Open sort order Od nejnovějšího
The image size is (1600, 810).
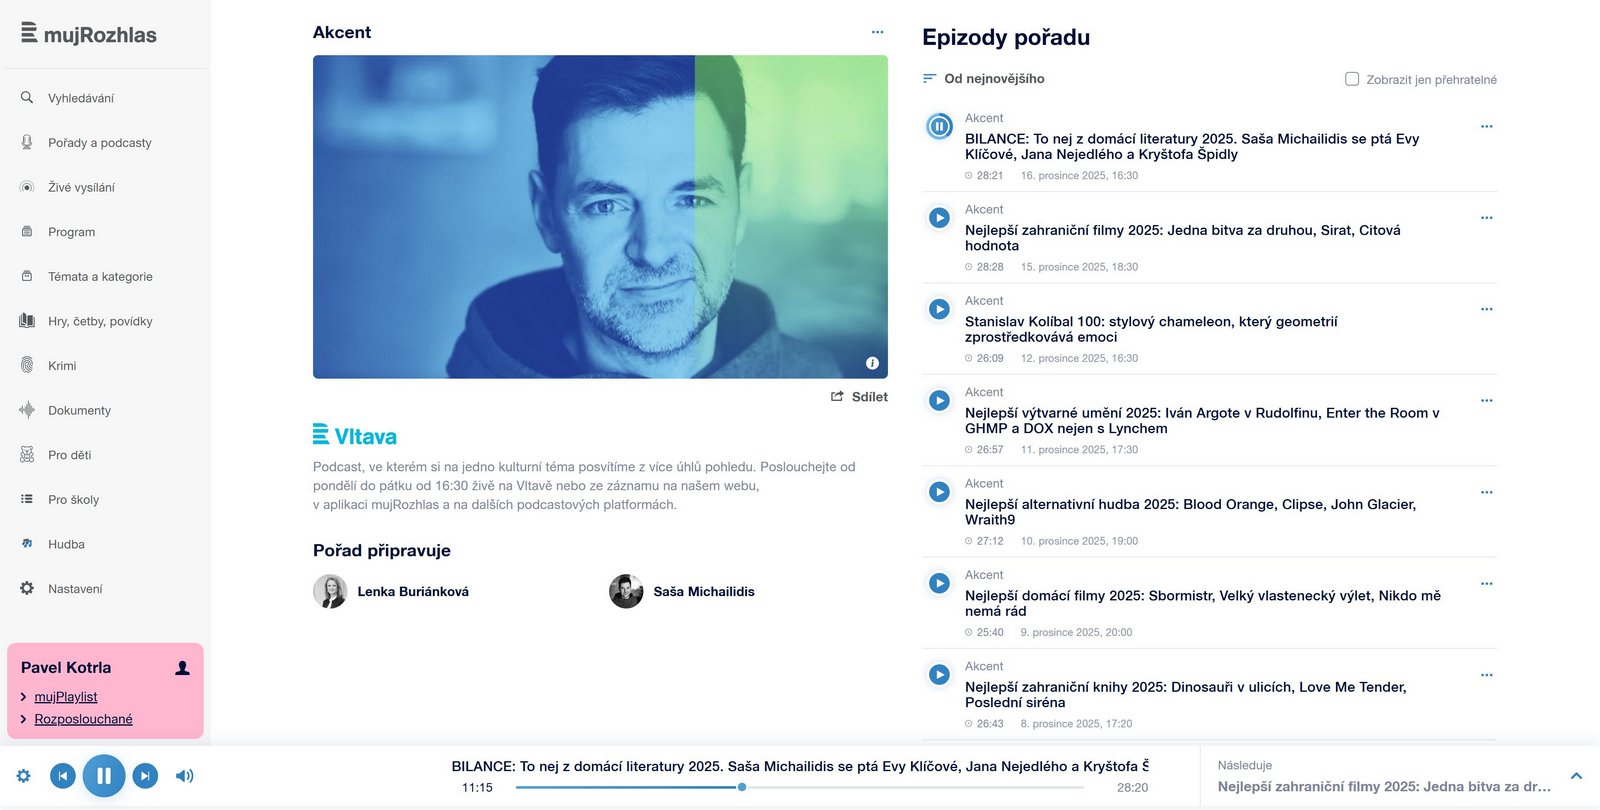984,78
